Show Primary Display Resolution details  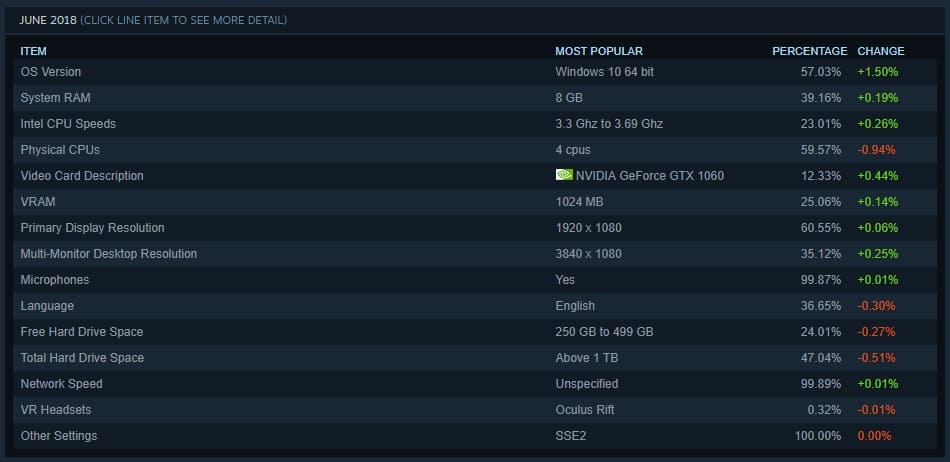pos(474,228)
